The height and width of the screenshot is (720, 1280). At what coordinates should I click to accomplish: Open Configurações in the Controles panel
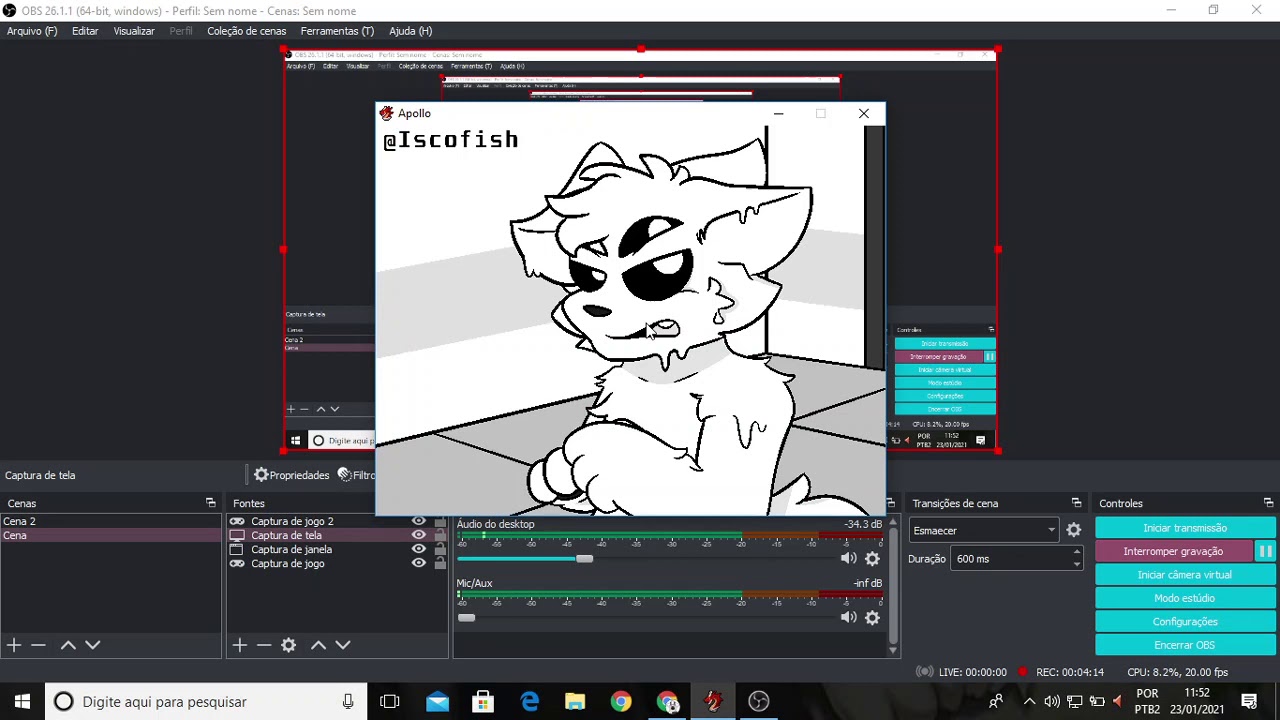[x=1185, y=622]
